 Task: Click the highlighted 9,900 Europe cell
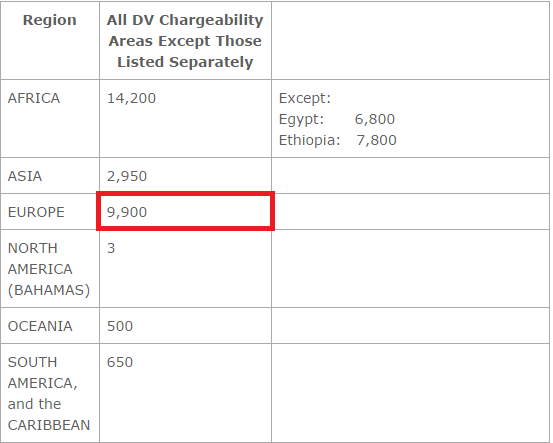pos(186,212)
